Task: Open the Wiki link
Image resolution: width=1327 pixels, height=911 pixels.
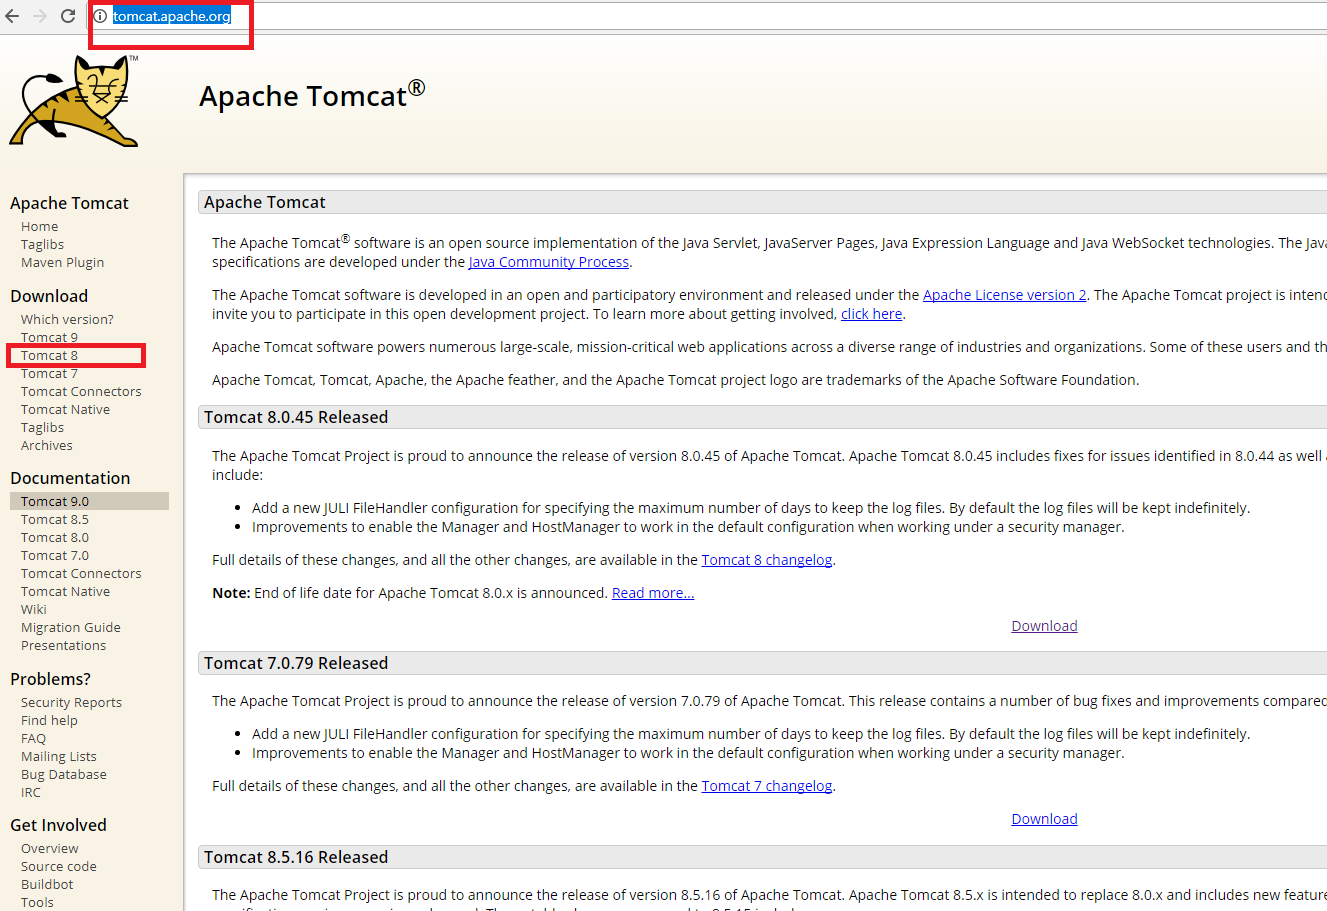Action: click(34, 610)
